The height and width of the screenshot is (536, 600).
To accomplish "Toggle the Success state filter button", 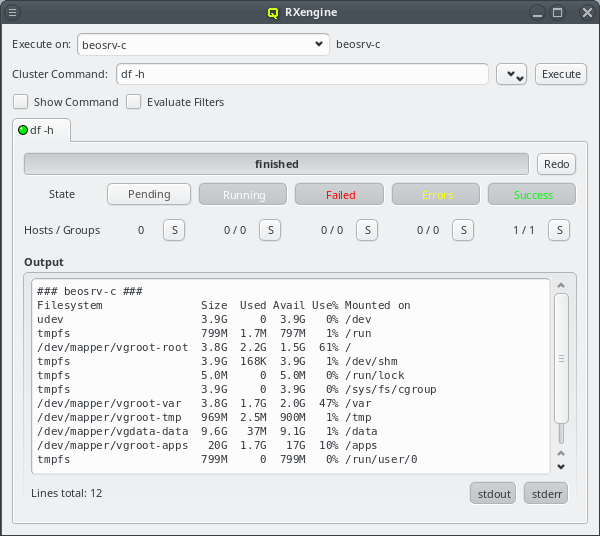I will (x=532, y=194).
